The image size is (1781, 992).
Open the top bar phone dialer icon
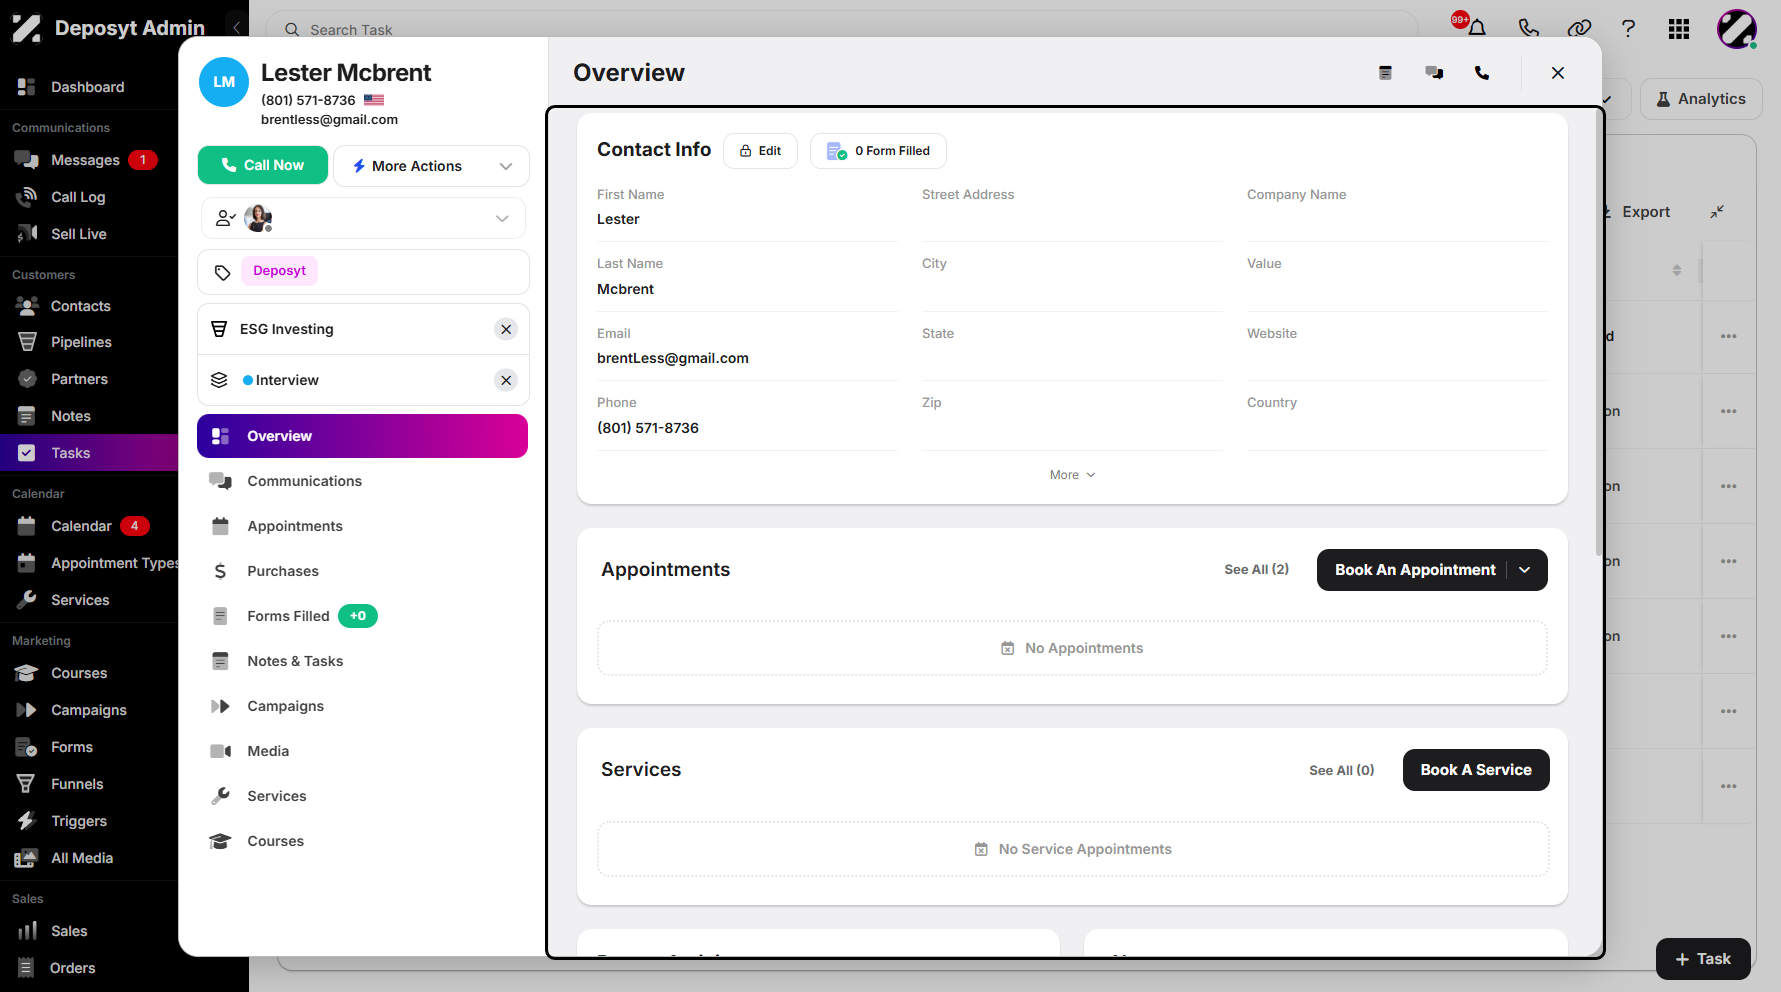tap(1528, 28)
